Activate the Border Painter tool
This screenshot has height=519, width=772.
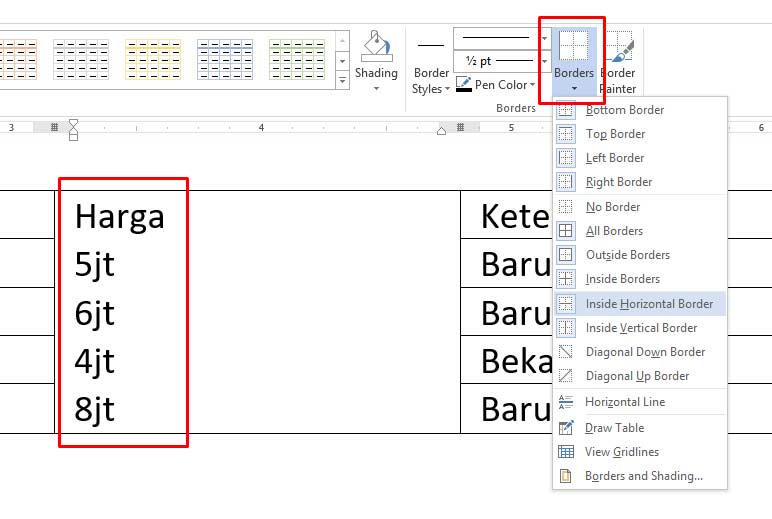point(619,62)
